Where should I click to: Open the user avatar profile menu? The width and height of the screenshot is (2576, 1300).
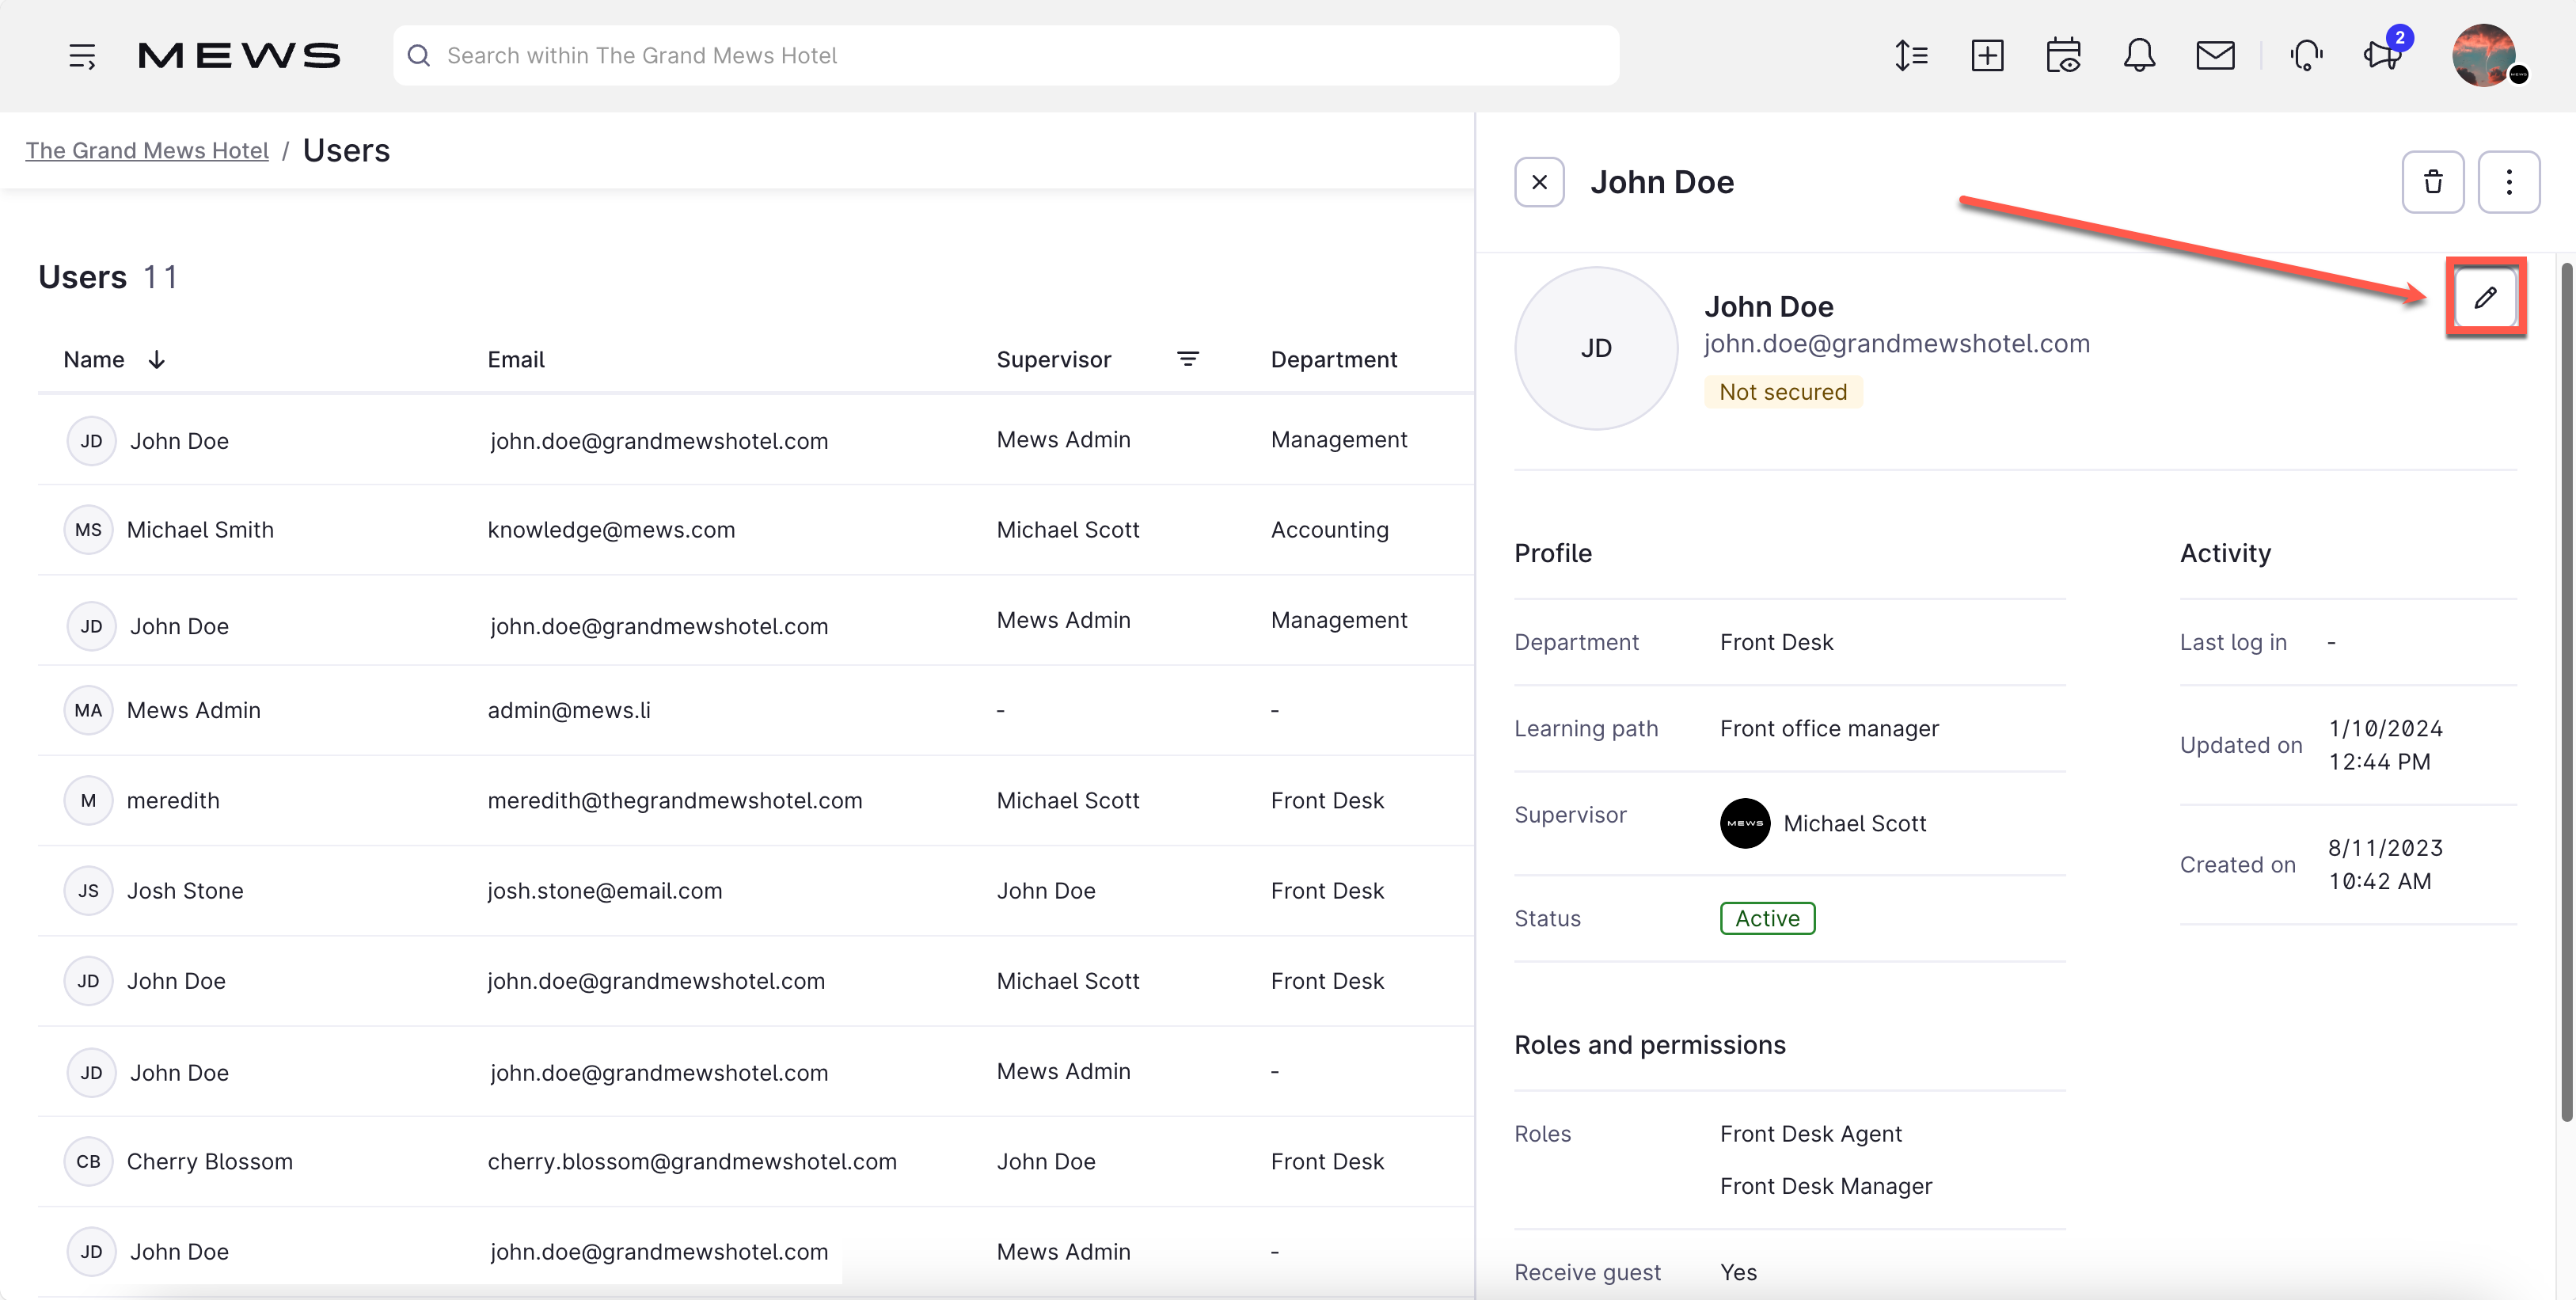pyautogui.click(x=2488, y=55)
